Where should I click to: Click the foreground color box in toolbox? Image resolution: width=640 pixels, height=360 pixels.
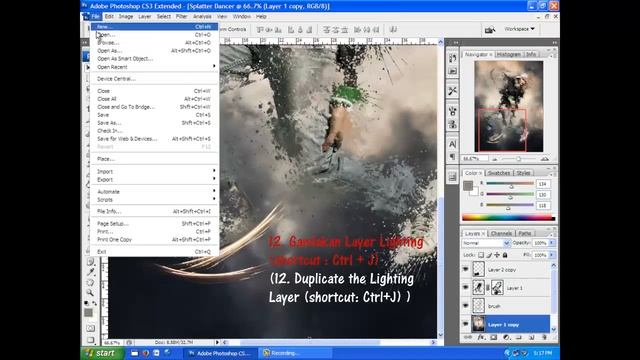coord(88,313)
